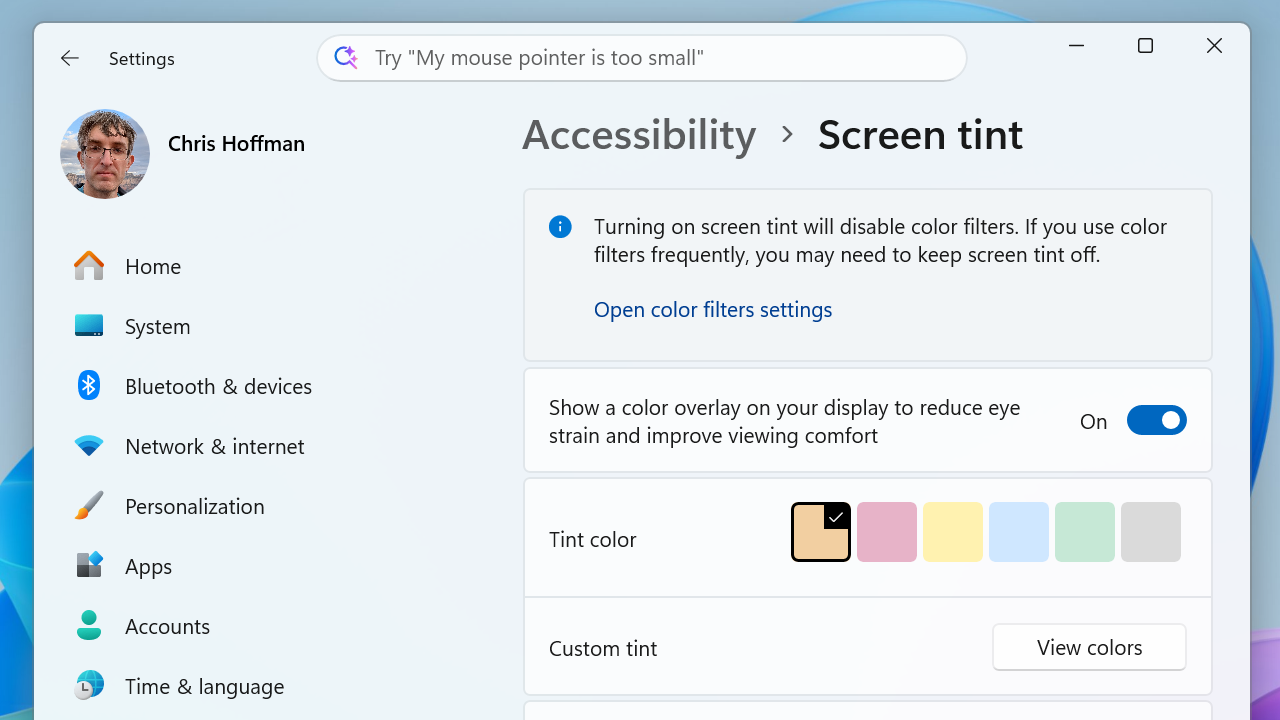Click into the settings search box
The width and height of the screenshot is (1280, 720).
(x=642, y=58)
